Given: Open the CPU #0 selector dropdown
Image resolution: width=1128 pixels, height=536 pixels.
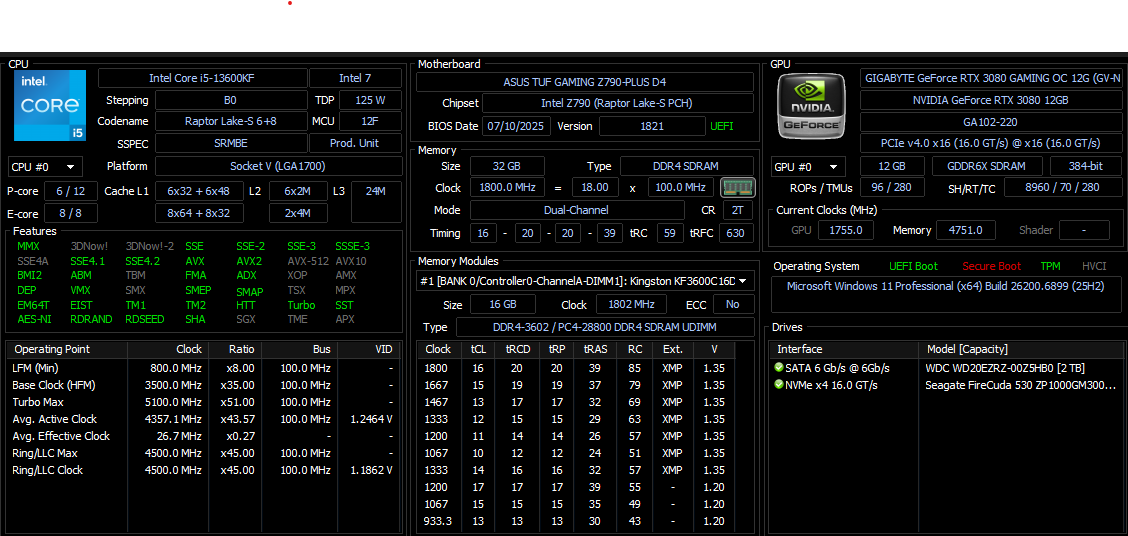Looking at the screenshot, I should [x=44, y=167].
